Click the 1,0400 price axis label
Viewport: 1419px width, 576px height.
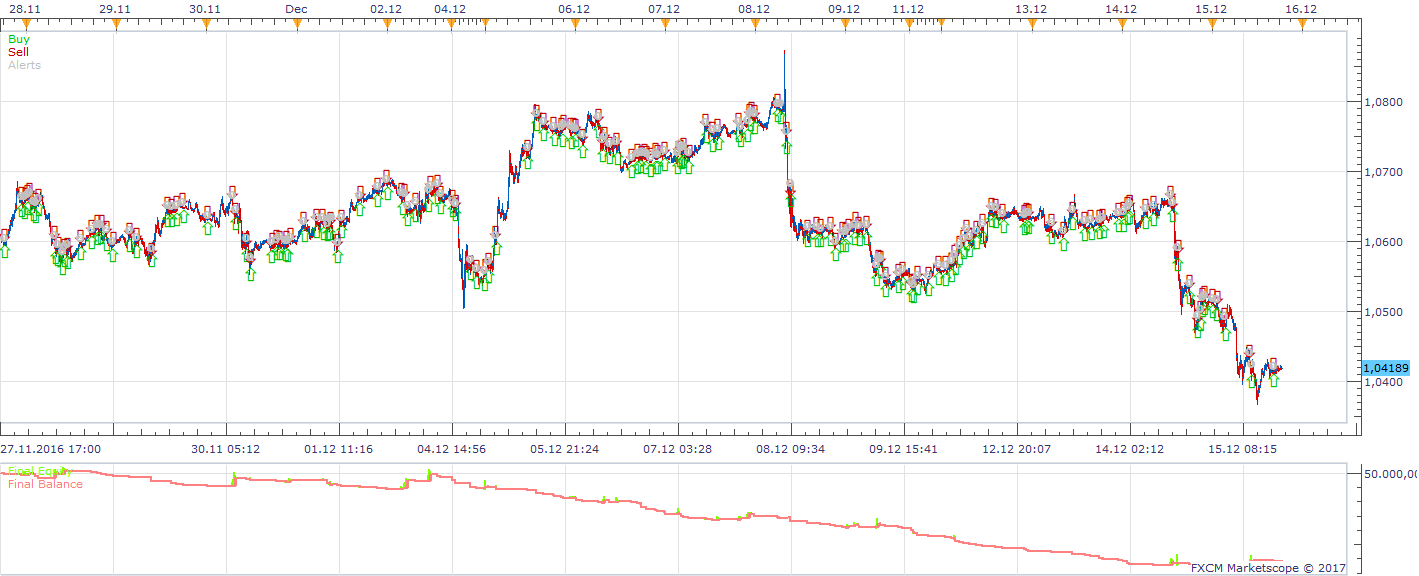1382,382
